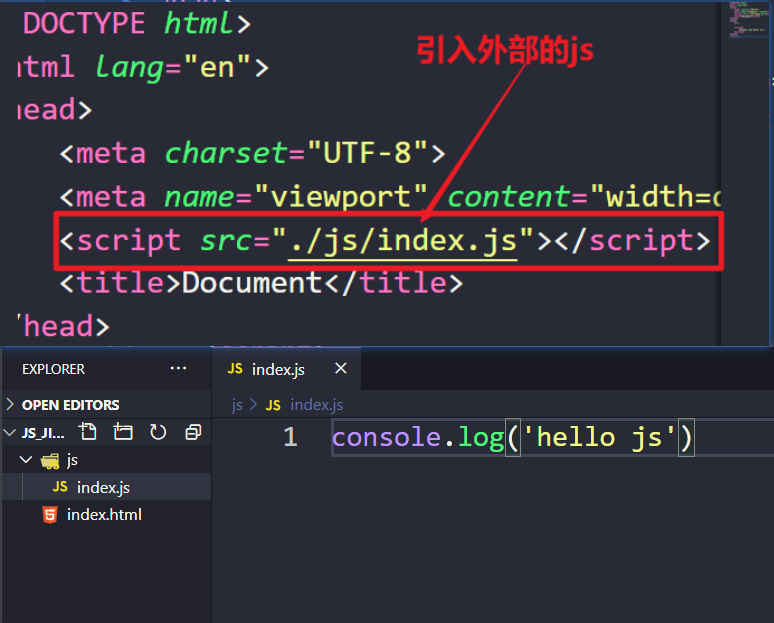Click the JS icon in the breadcrumb
Viewport: 774px width, 623px height.
click(x=273, y=405)
